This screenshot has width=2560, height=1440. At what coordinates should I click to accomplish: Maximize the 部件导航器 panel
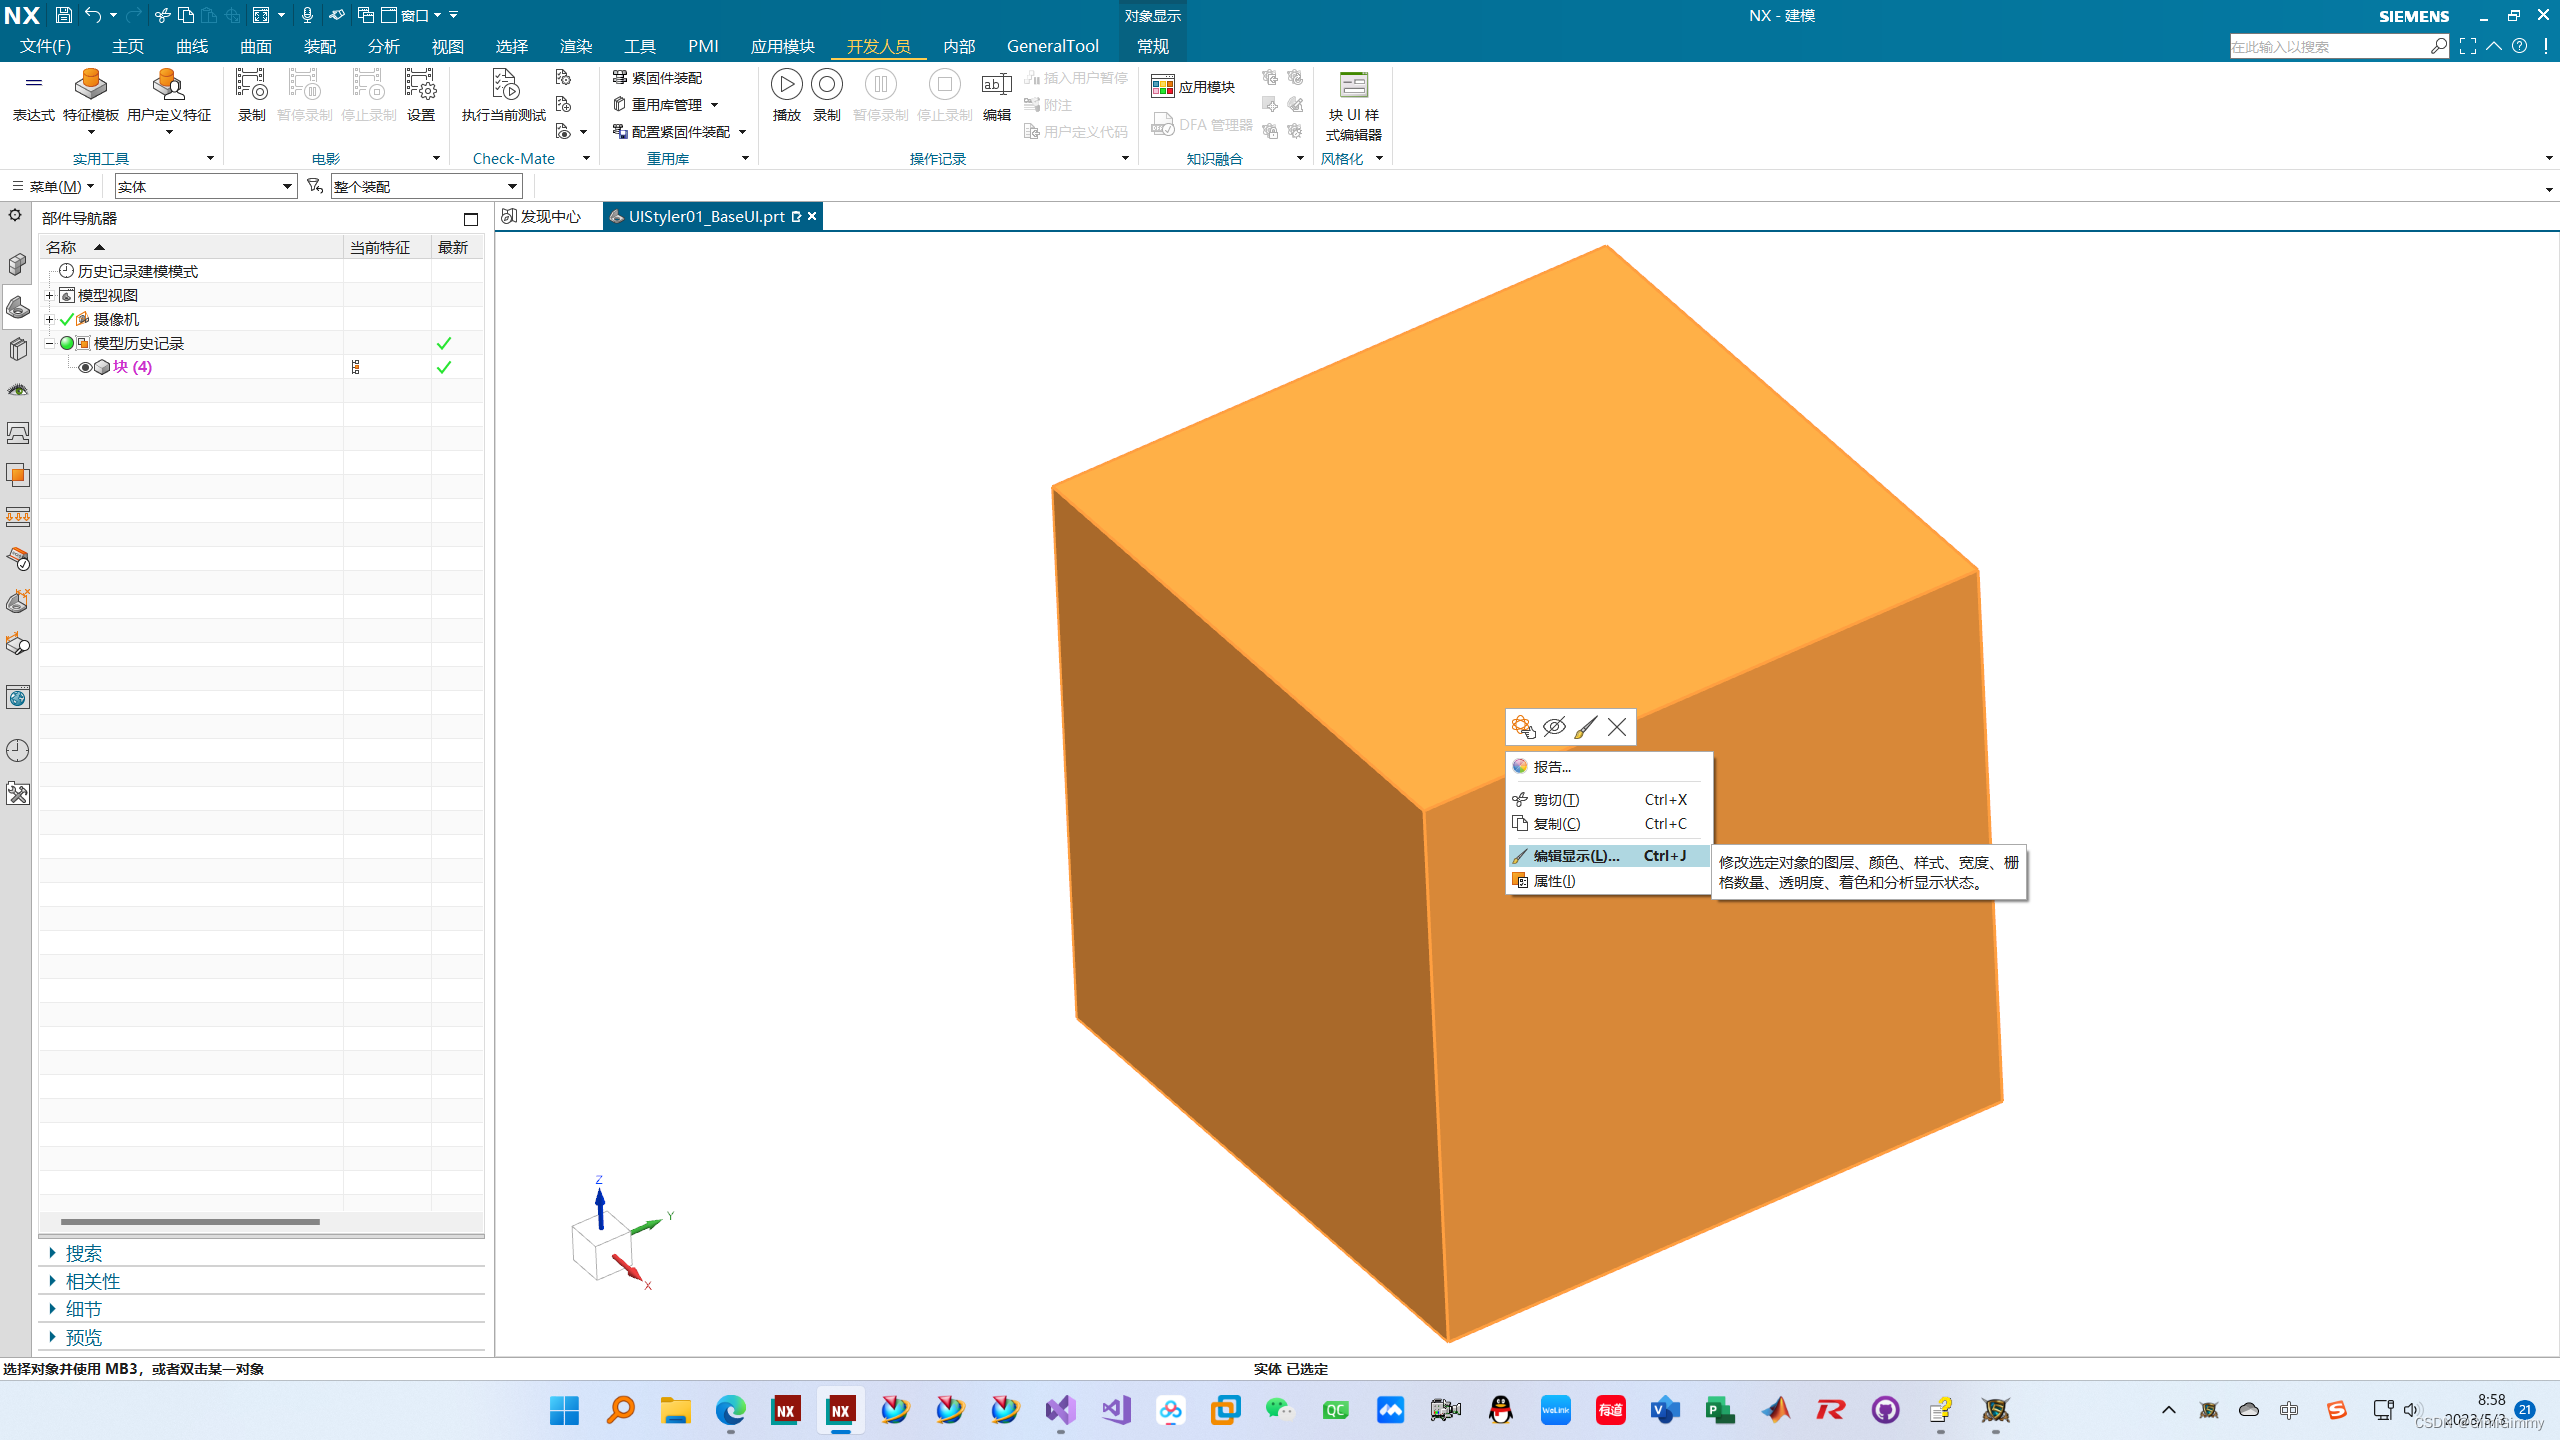click(x=471, y=219)
